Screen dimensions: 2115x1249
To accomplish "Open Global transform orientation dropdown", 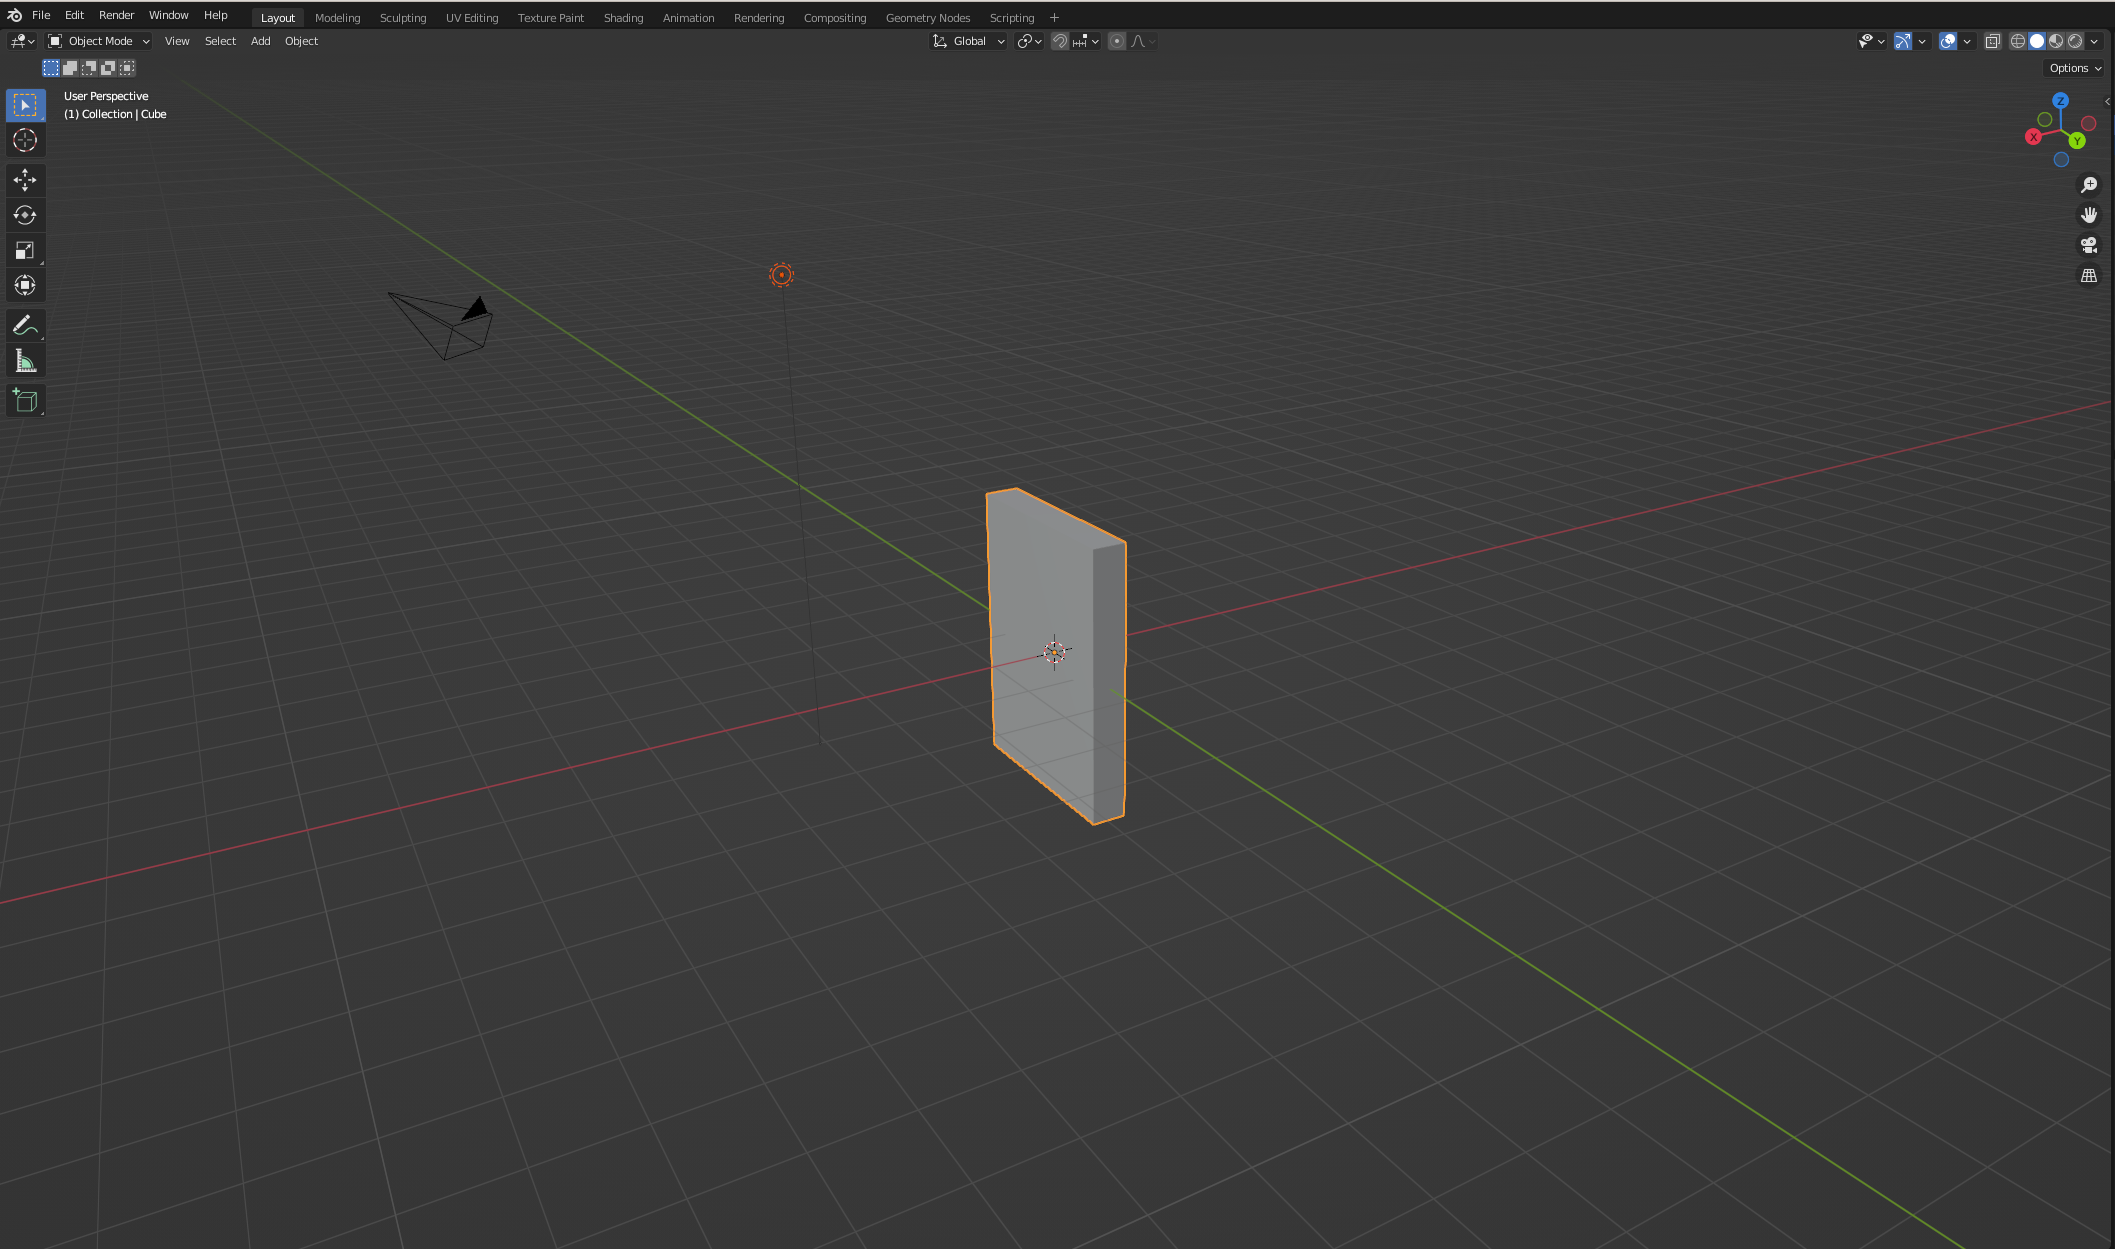I will click(969, 41).
